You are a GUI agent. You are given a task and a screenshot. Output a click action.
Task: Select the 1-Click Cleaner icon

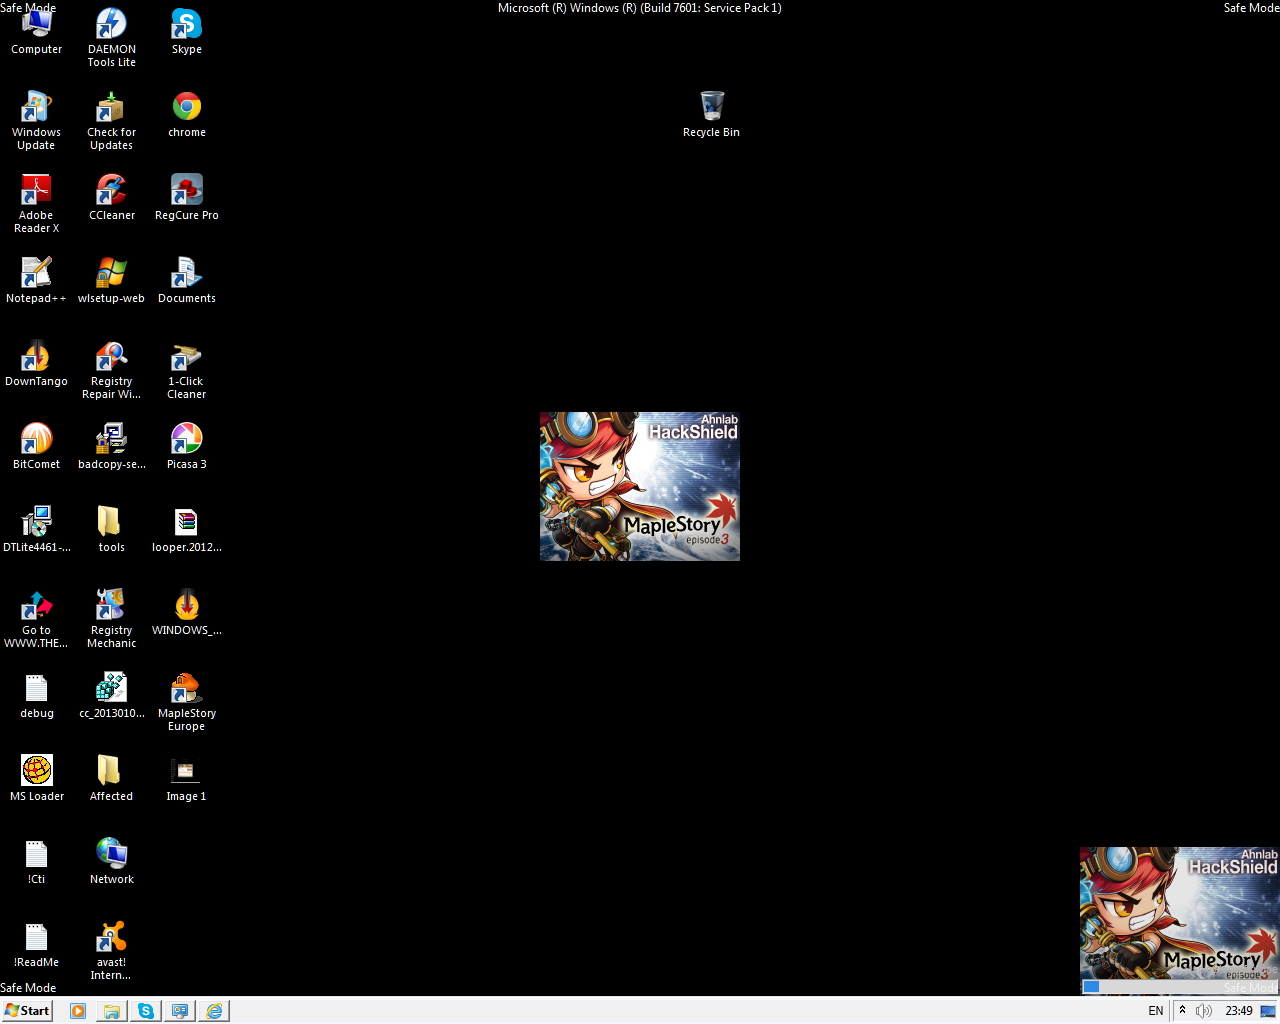click(x=186, y=370)
